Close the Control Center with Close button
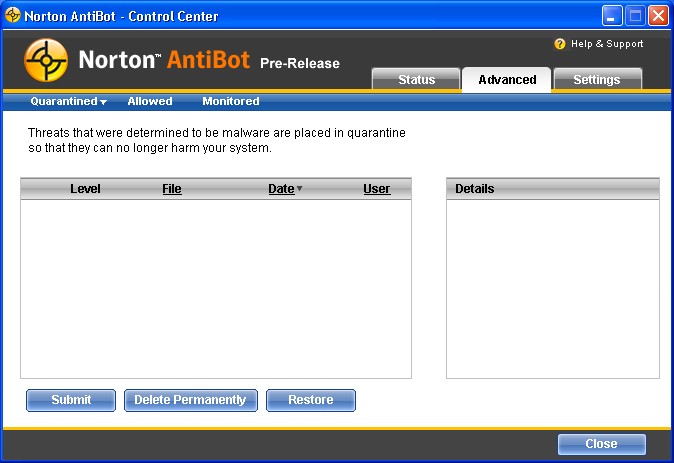674x463 pixels. (602, 444)
